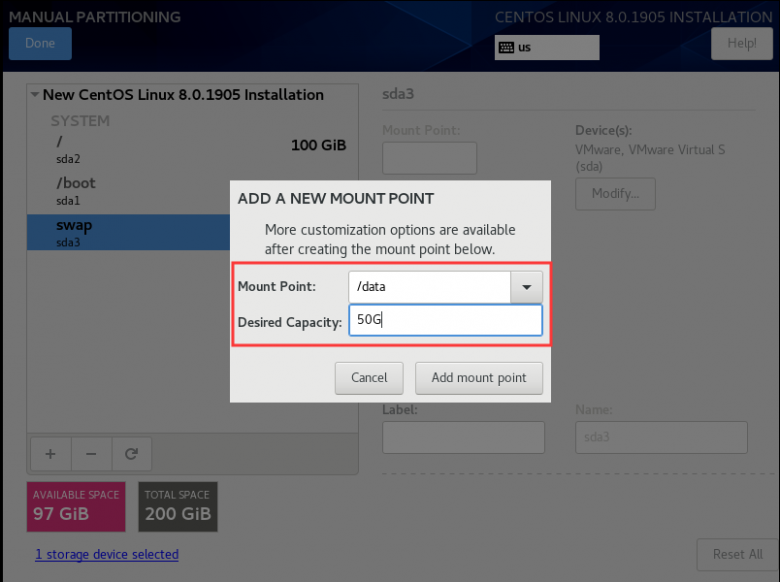The image size is (780, 582).
Task: Click the 100 GiB size of root partition
Action: (318, 145)
